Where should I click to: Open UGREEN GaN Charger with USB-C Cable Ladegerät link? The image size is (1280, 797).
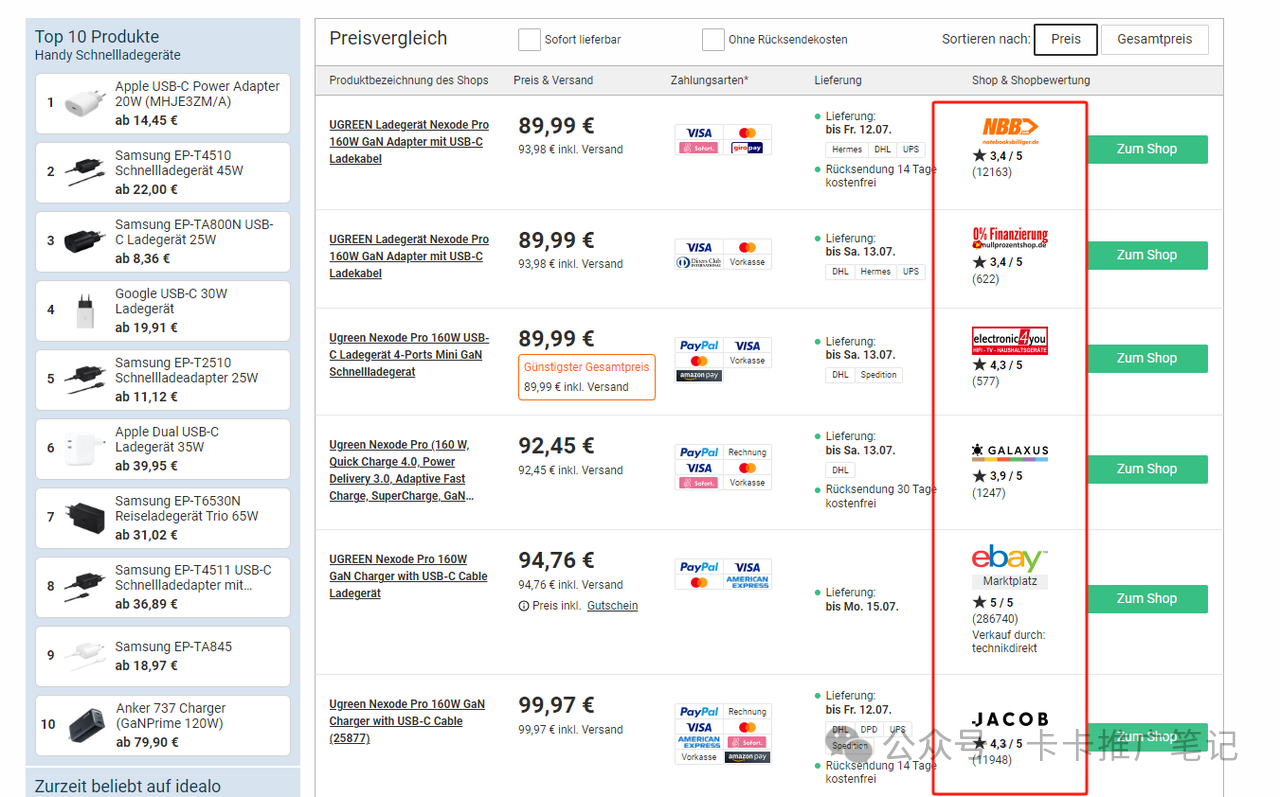coord(408,576)
